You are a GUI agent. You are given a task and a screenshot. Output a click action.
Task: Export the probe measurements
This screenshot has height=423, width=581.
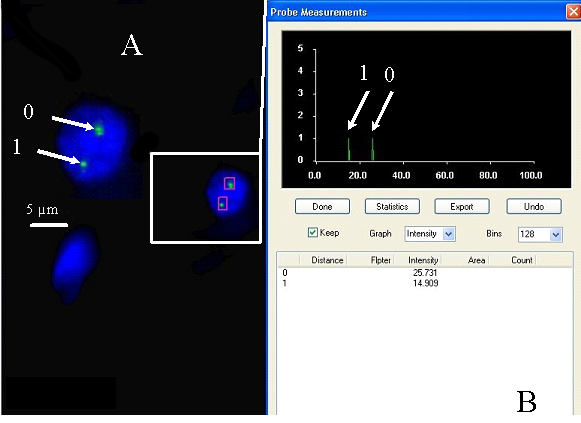tap(462, 206)
